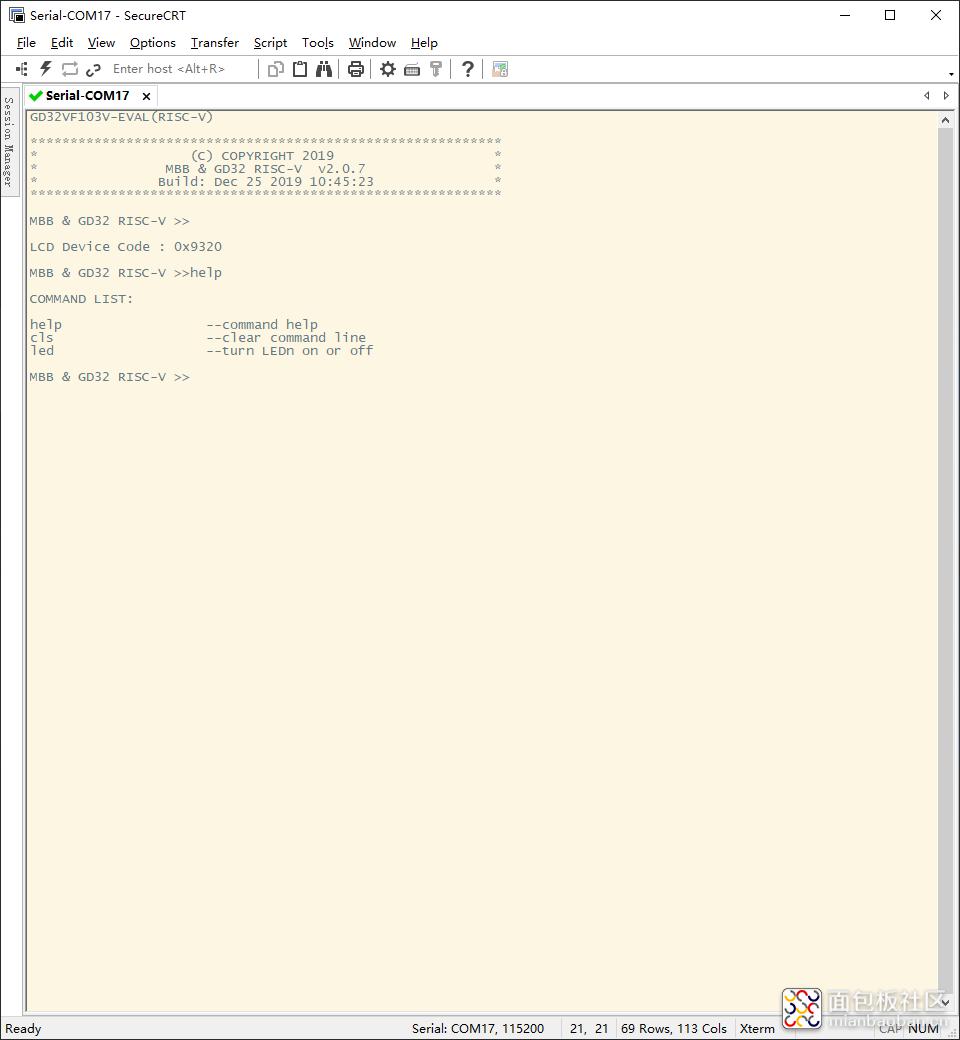This screenshot has width=960, height=1040.
Task: Click 'Ready' in the status bar
Action: pos(23,1029)
